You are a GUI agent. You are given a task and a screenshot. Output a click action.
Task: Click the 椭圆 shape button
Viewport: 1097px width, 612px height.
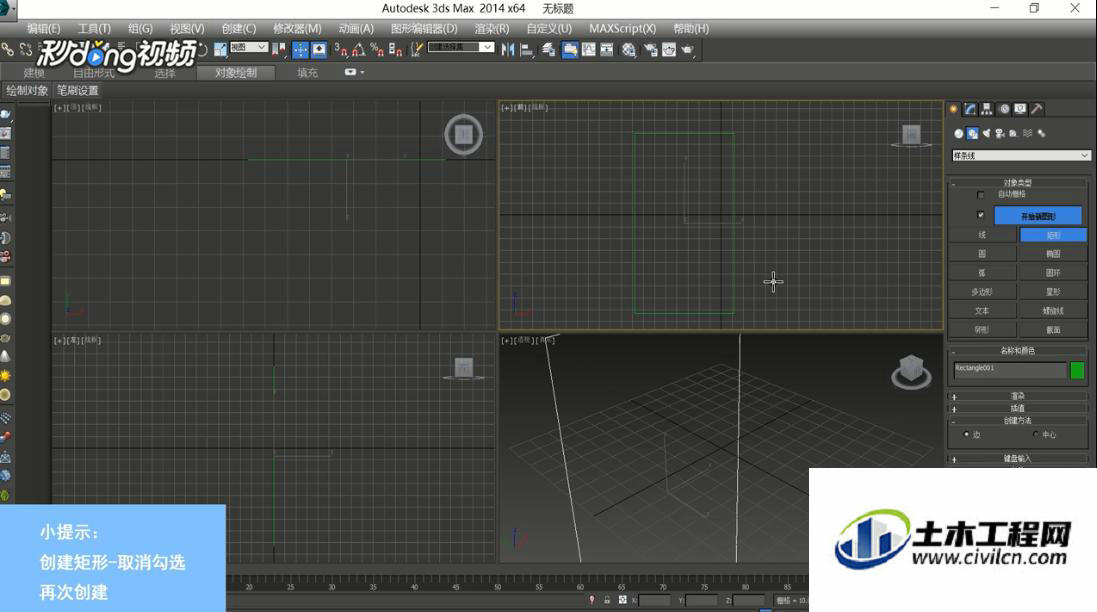1053,254
